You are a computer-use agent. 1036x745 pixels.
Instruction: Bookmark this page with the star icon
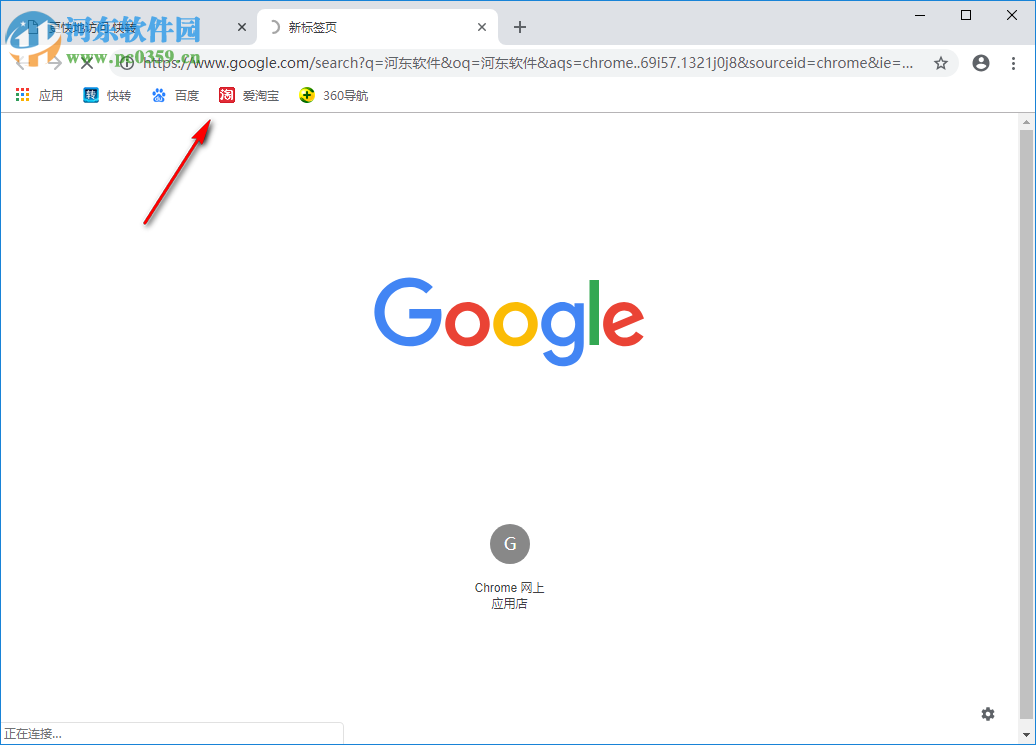pyautogui.click(x=940, y=62)
